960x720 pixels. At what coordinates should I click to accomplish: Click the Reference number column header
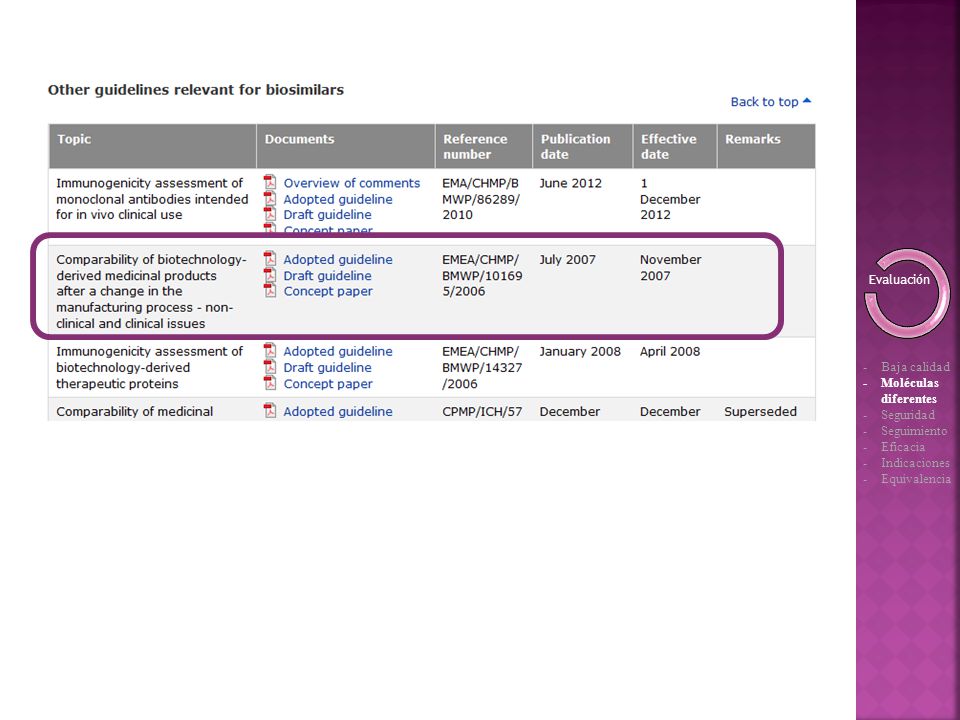[x=484, y=146]
